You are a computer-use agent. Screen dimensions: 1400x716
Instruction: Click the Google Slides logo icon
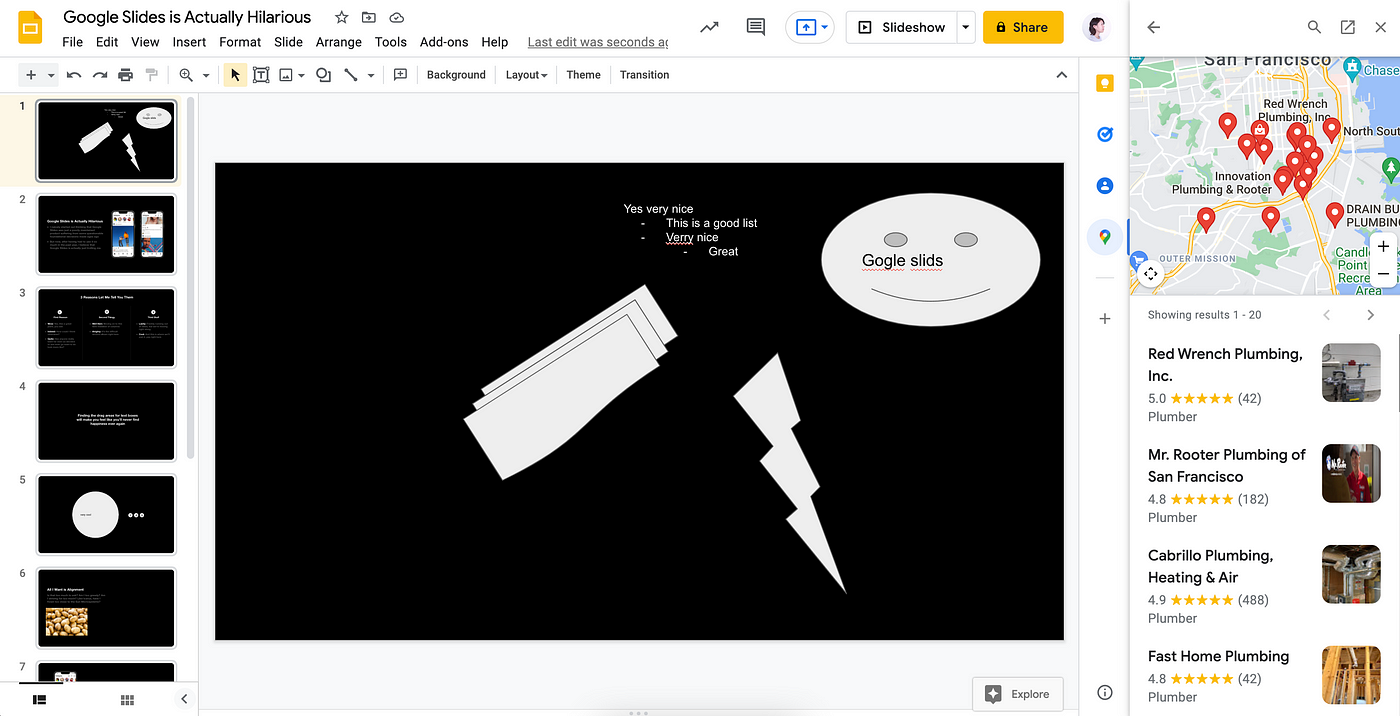tap(30, 27)
